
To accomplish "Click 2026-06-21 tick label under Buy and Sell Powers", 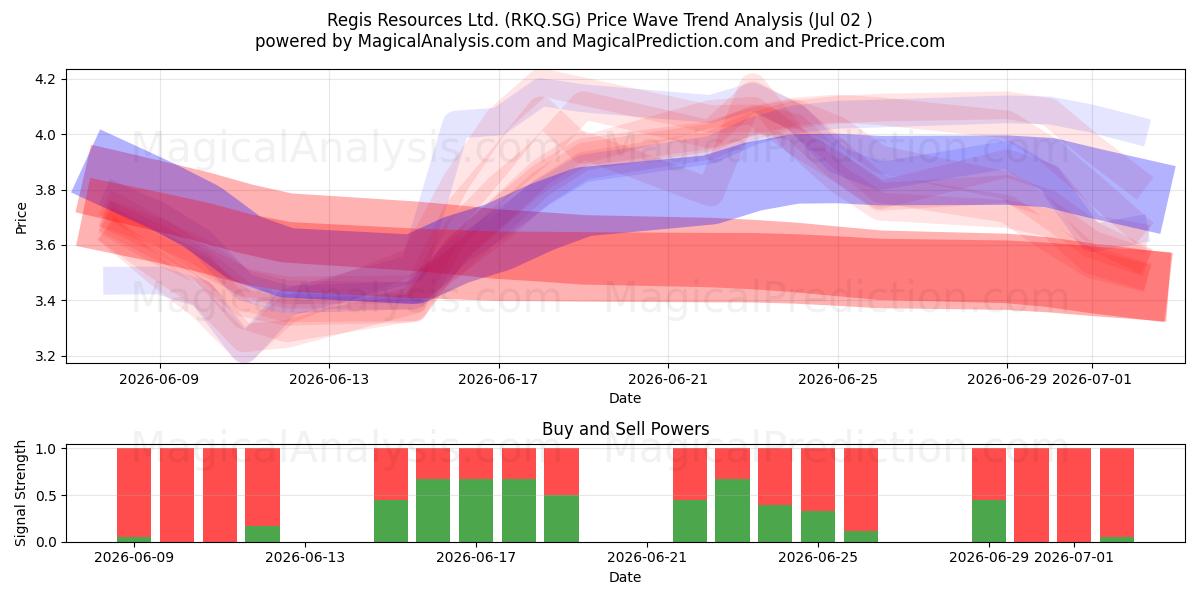I will [647, 558].
